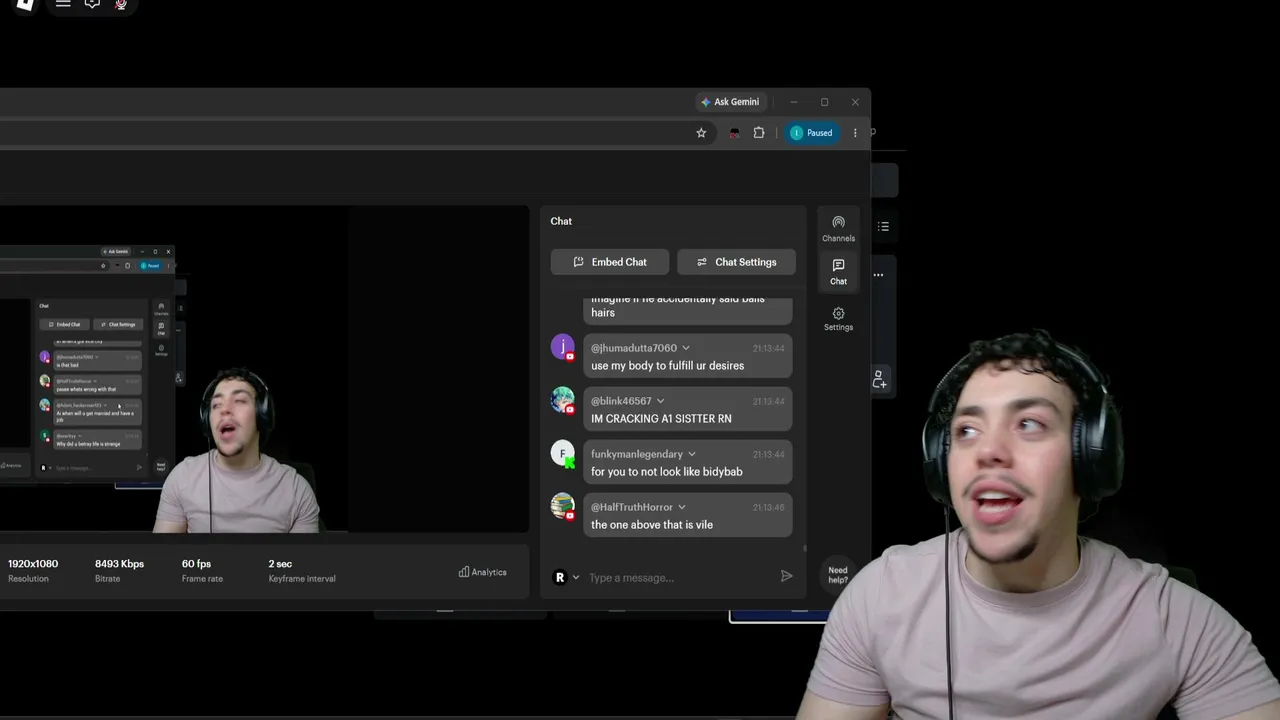Select the Chat sidebar tab
The height and width of the screenshot is (720, 1280).
point(838,271)
